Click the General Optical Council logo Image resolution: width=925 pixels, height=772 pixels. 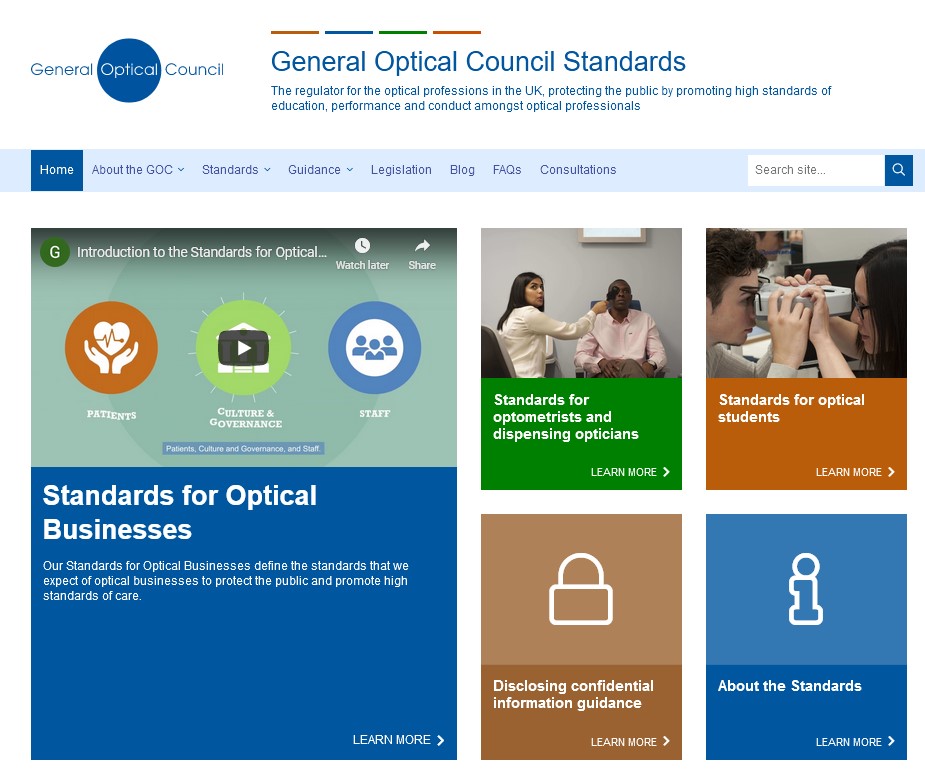[x=128, y=70]
